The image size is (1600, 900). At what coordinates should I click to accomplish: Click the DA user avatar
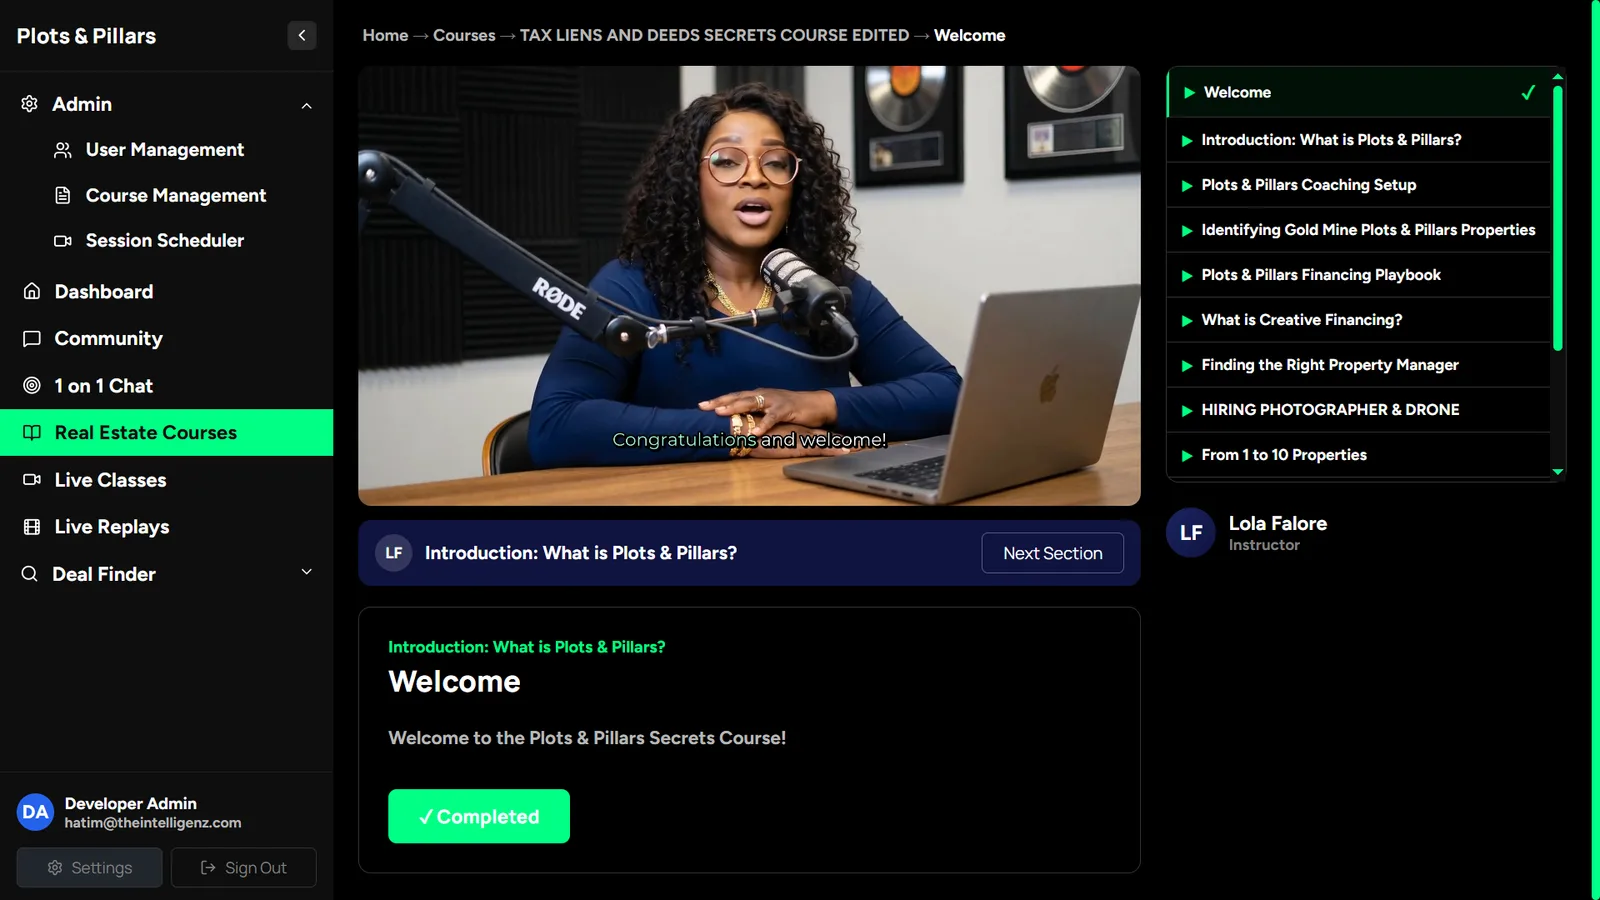pyautogui.click(x=35, y=812)
